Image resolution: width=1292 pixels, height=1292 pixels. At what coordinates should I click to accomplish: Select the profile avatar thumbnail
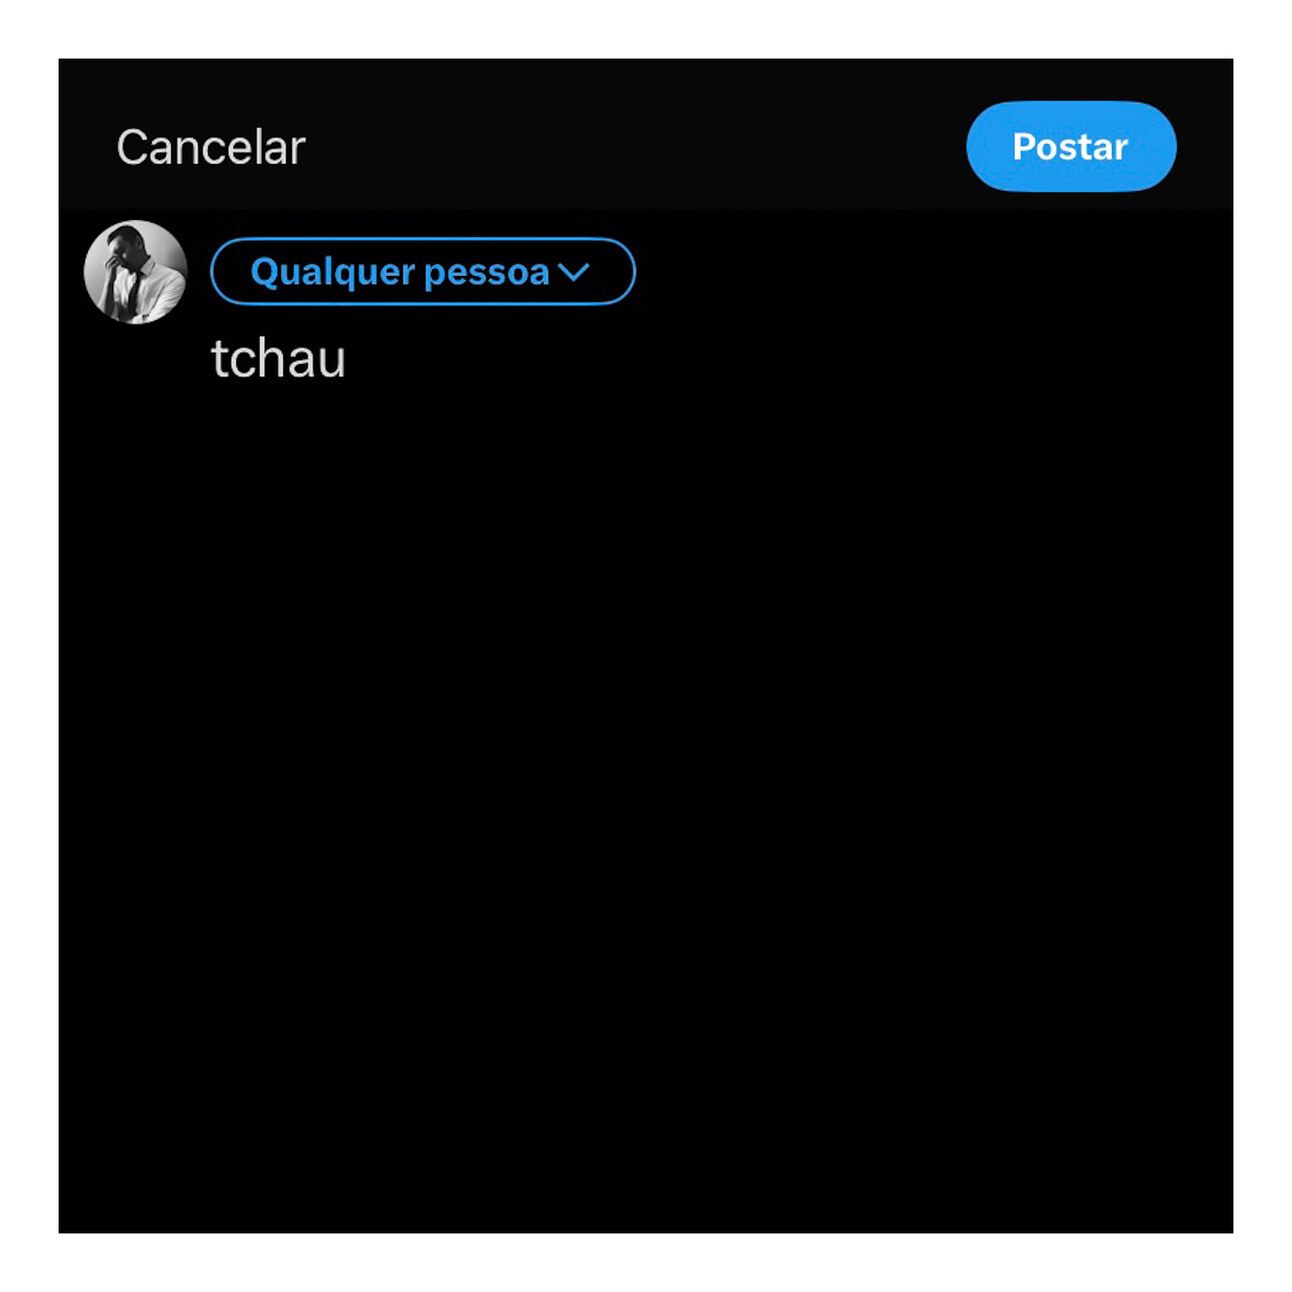click(135, 272)
